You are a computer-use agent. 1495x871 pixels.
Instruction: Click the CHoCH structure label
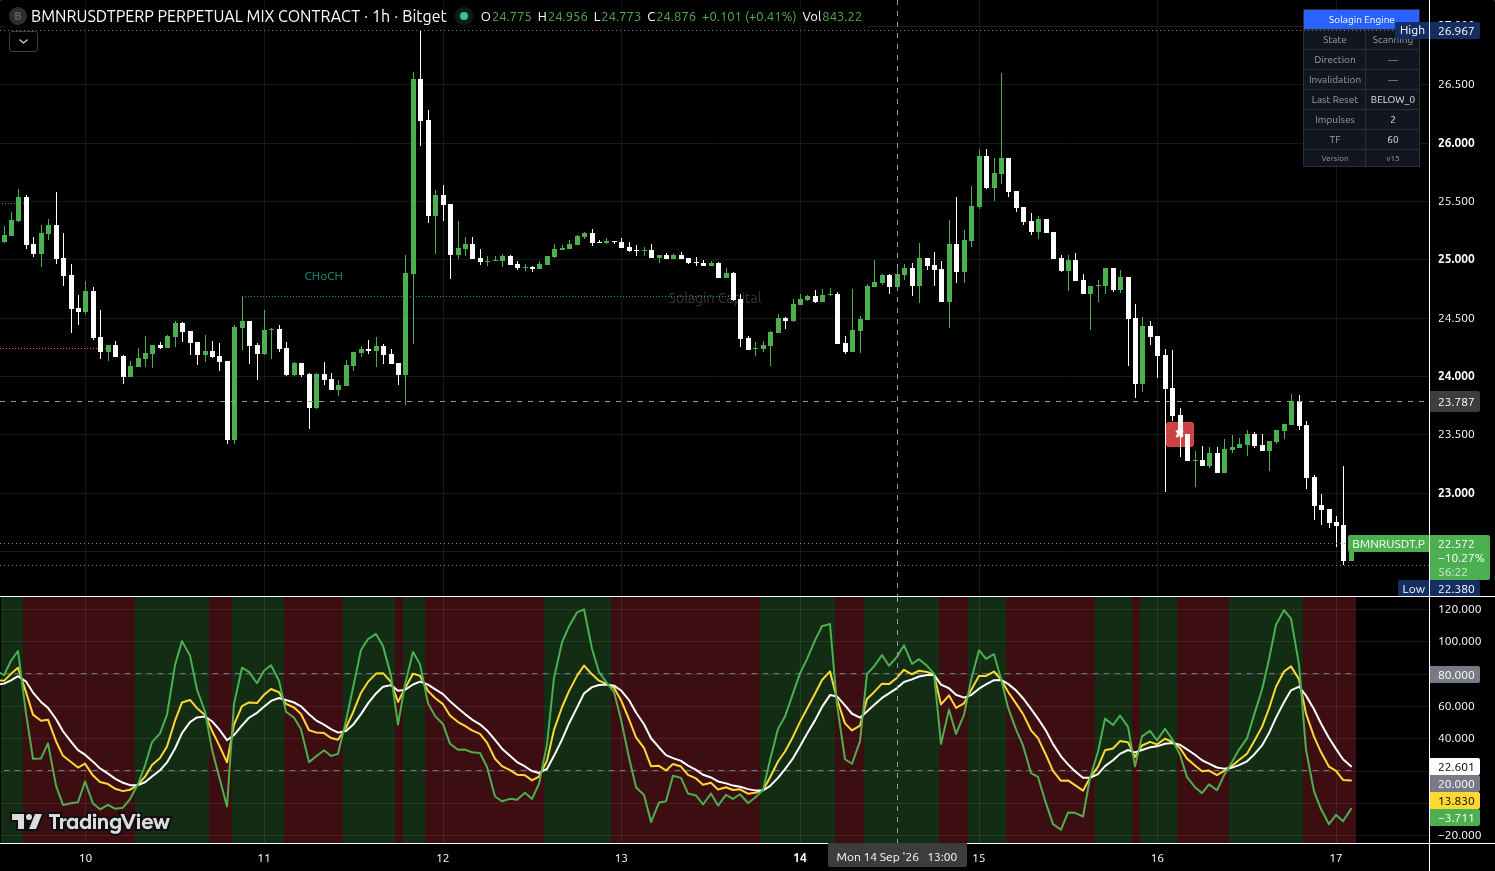[x=323, y=276]
